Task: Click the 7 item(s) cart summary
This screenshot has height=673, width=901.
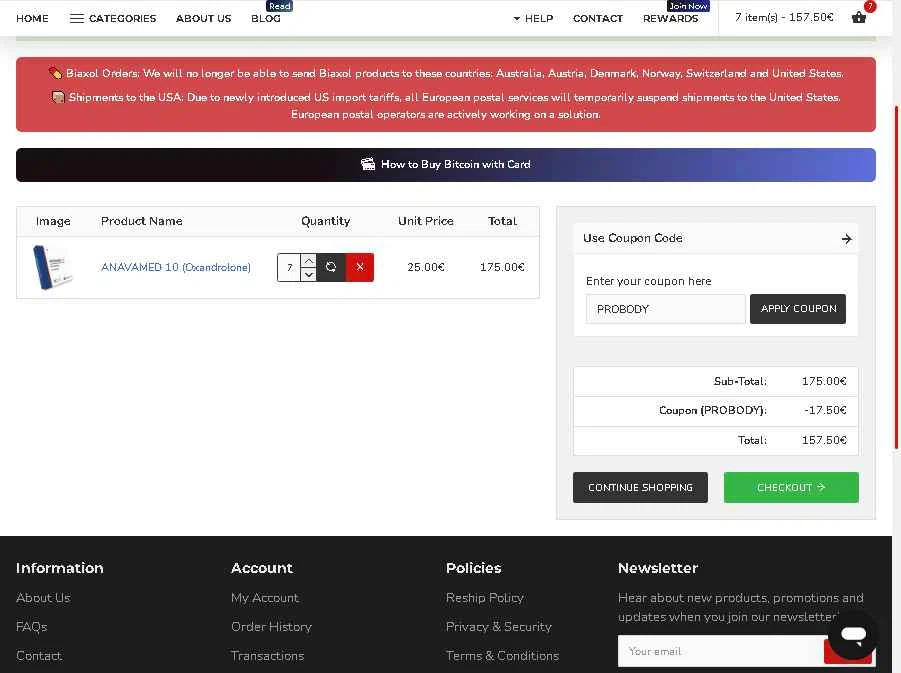Action: pyautogui.click(x=784, y=17)
